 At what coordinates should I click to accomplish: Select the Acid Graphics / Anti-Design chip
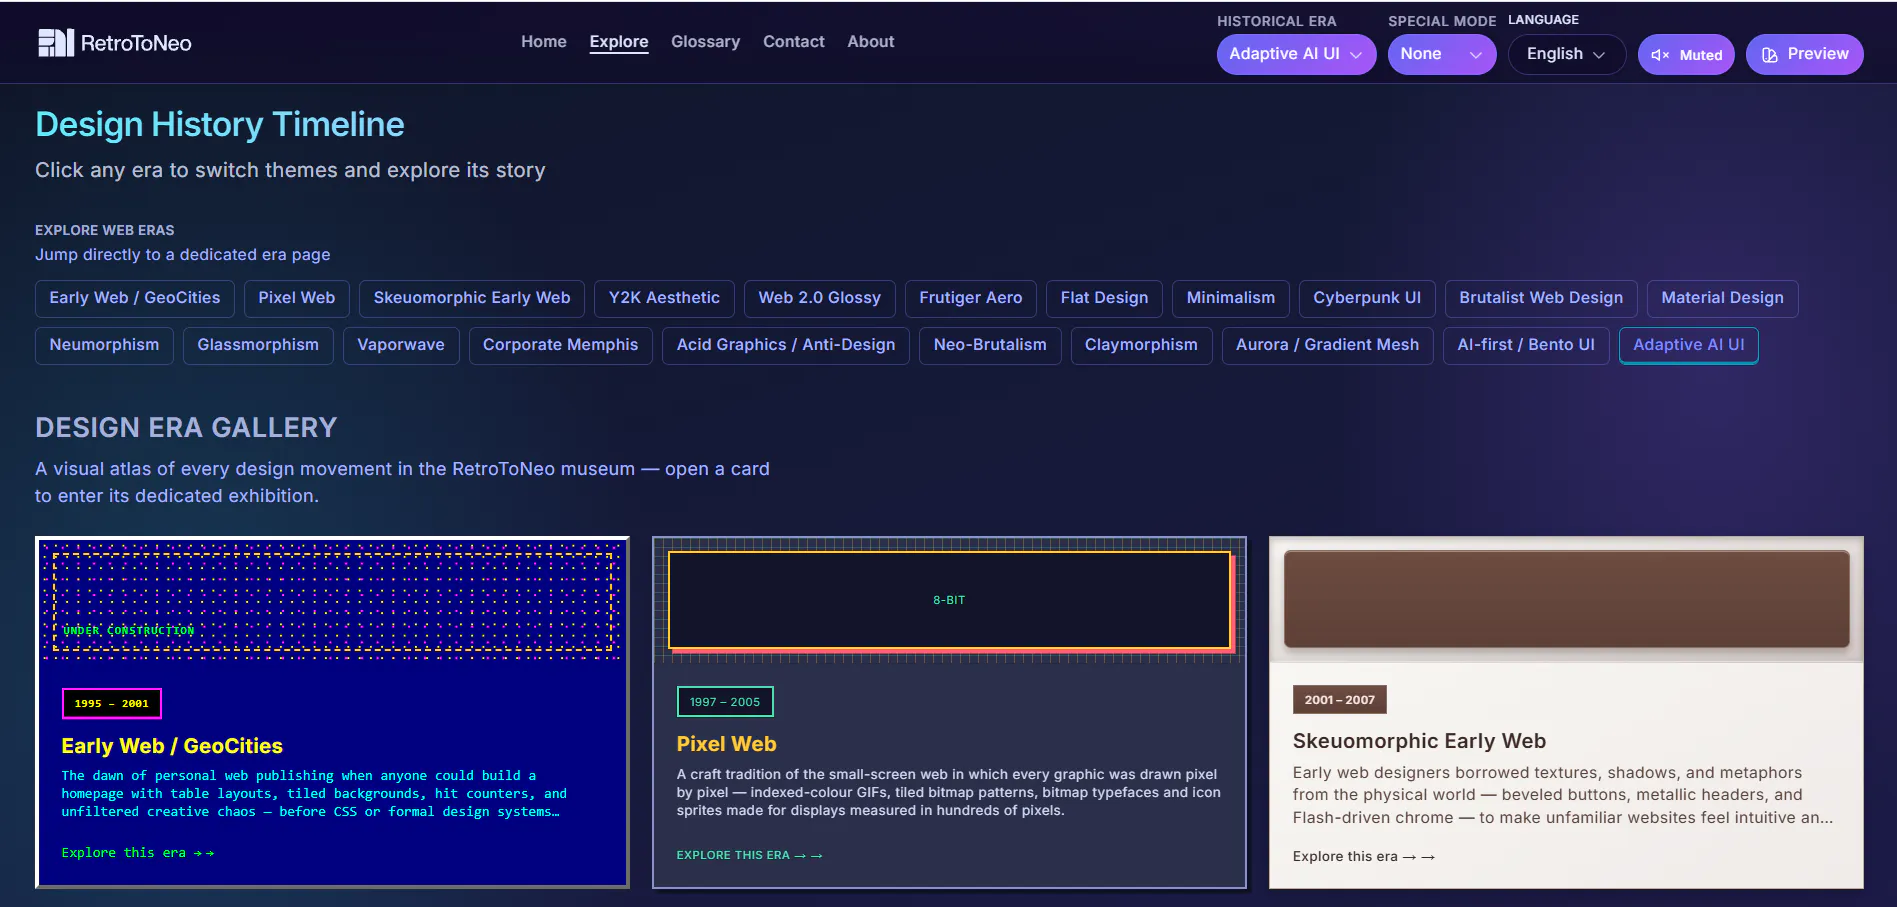(x=786, y=345)
